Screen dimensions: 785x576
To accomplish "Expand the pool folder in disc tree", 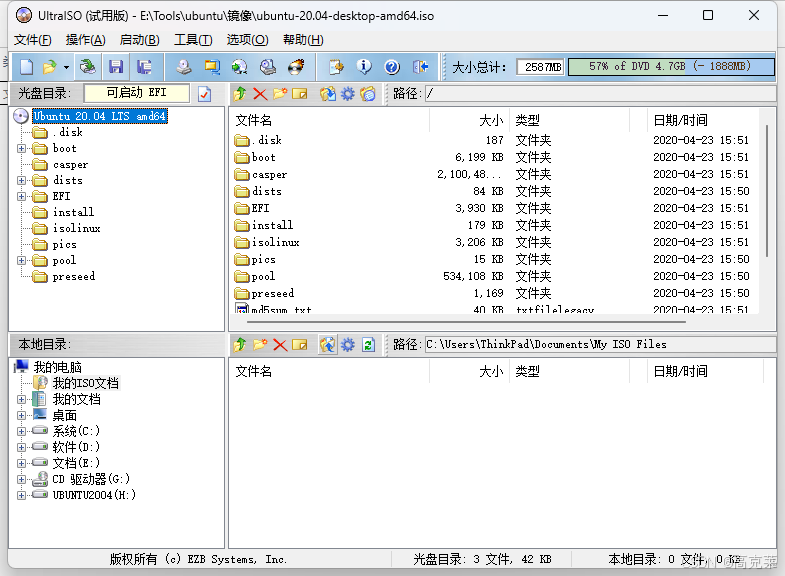I will (21, 260).
